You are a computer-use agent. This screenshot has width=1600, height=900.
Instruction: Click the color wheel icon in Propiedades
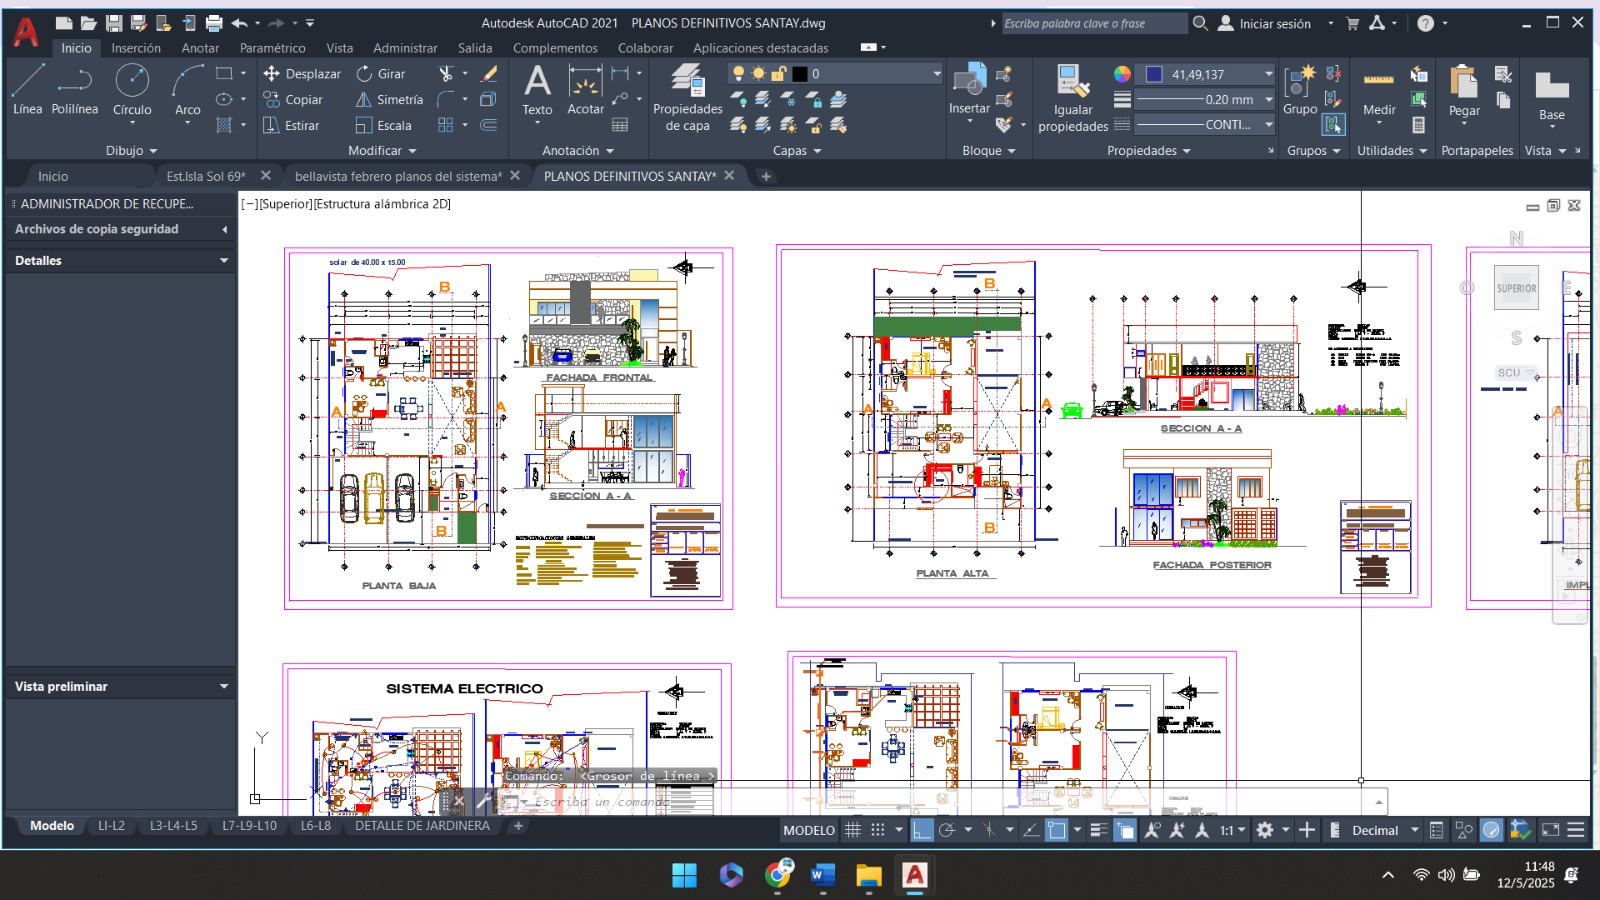pos(1122,74)
